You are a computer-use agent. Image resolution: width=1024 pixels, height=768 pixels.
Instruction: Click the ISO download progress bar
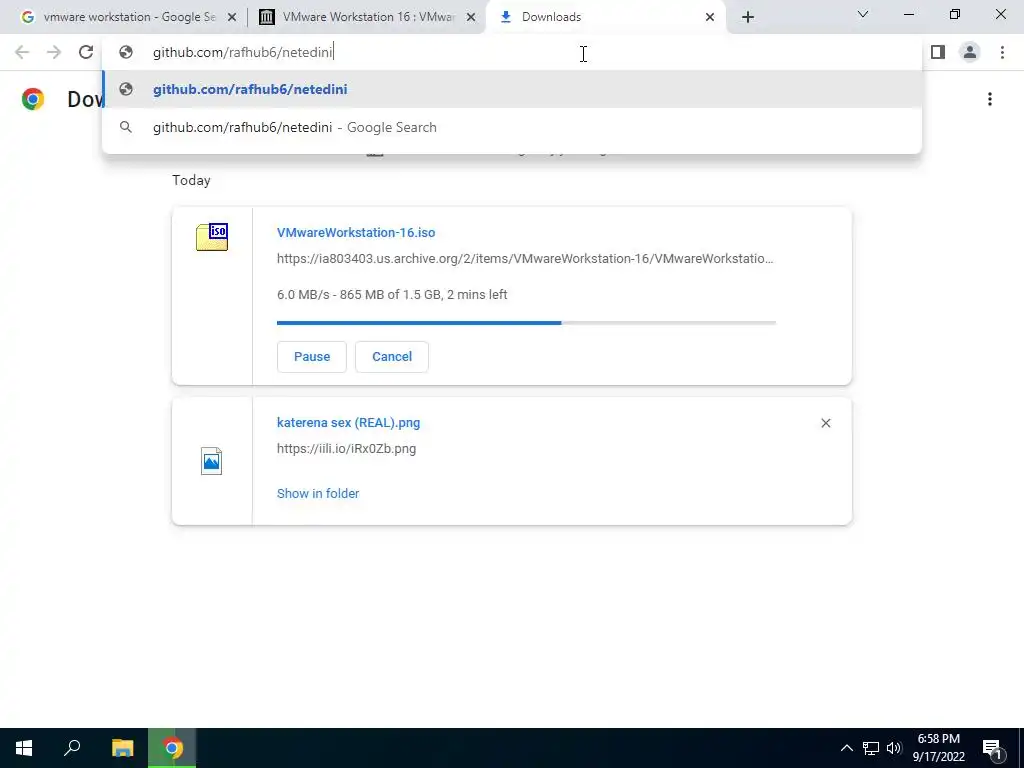pos(526,323)
